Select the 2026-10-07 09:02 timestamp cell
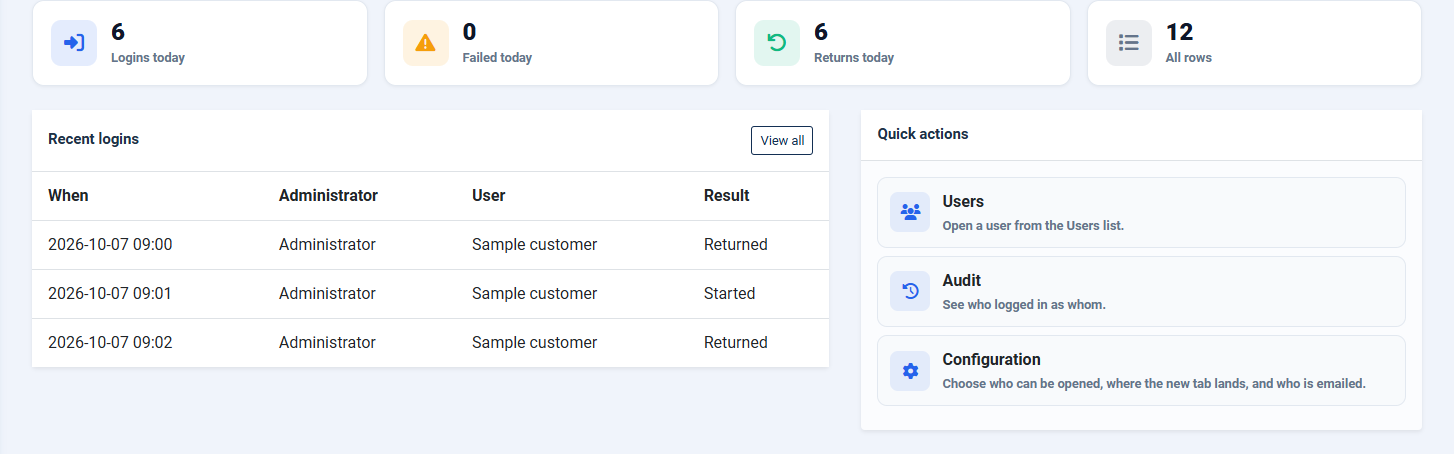 pos(110,343)
